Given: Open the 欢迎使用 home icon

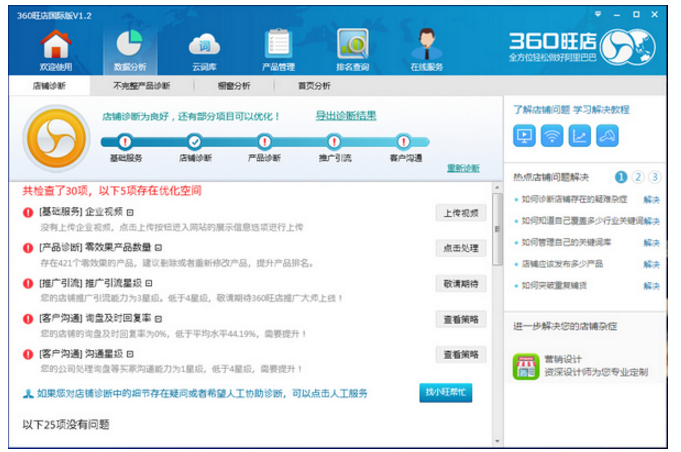Looking at the screenshot, I should pos(56,44).
